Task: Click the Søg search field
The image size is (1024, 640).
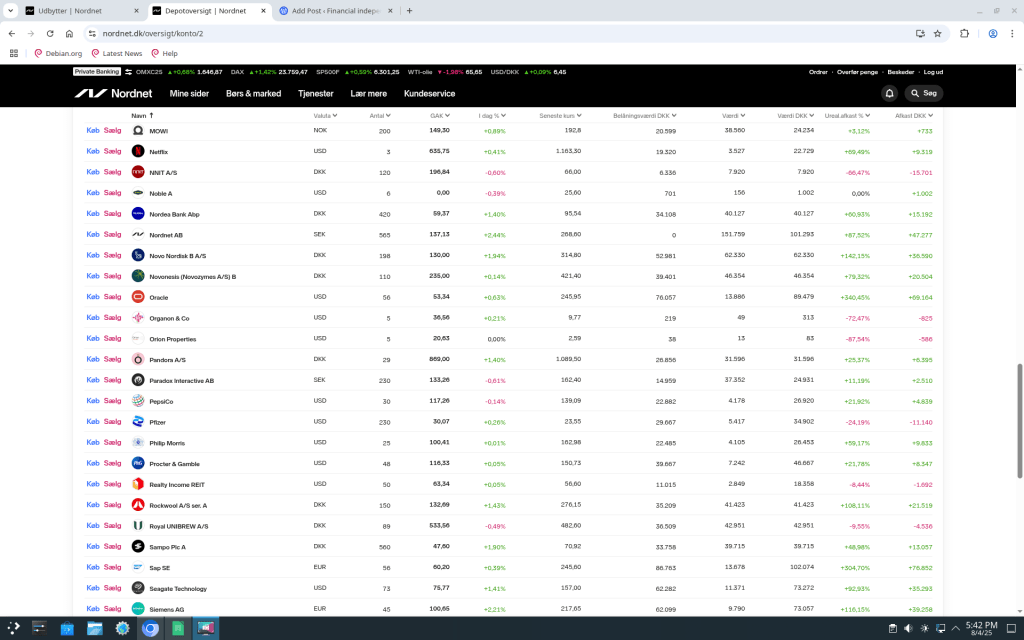Action: [x=924, y=93]
